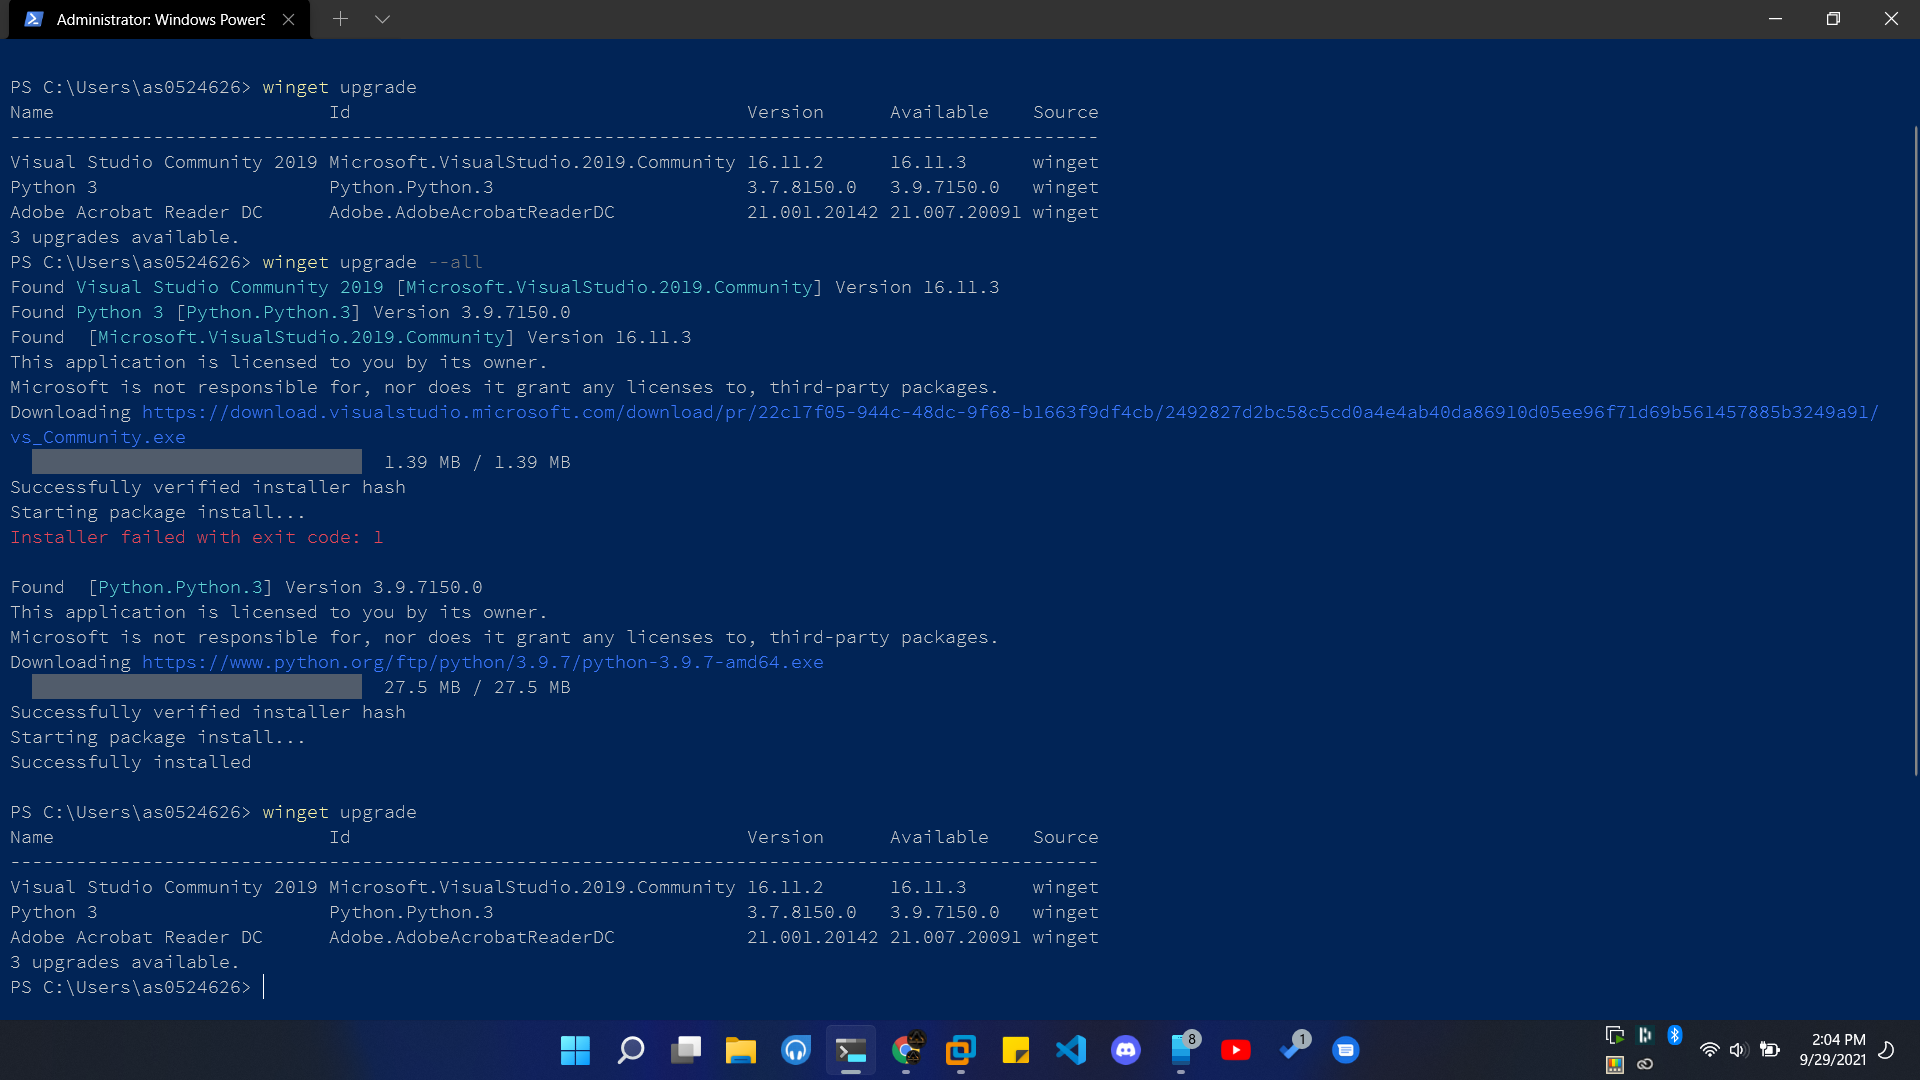Click 'Found Python 3 [Python.Python.3]' line
1920x1080 pixels.
click(290, 312)
